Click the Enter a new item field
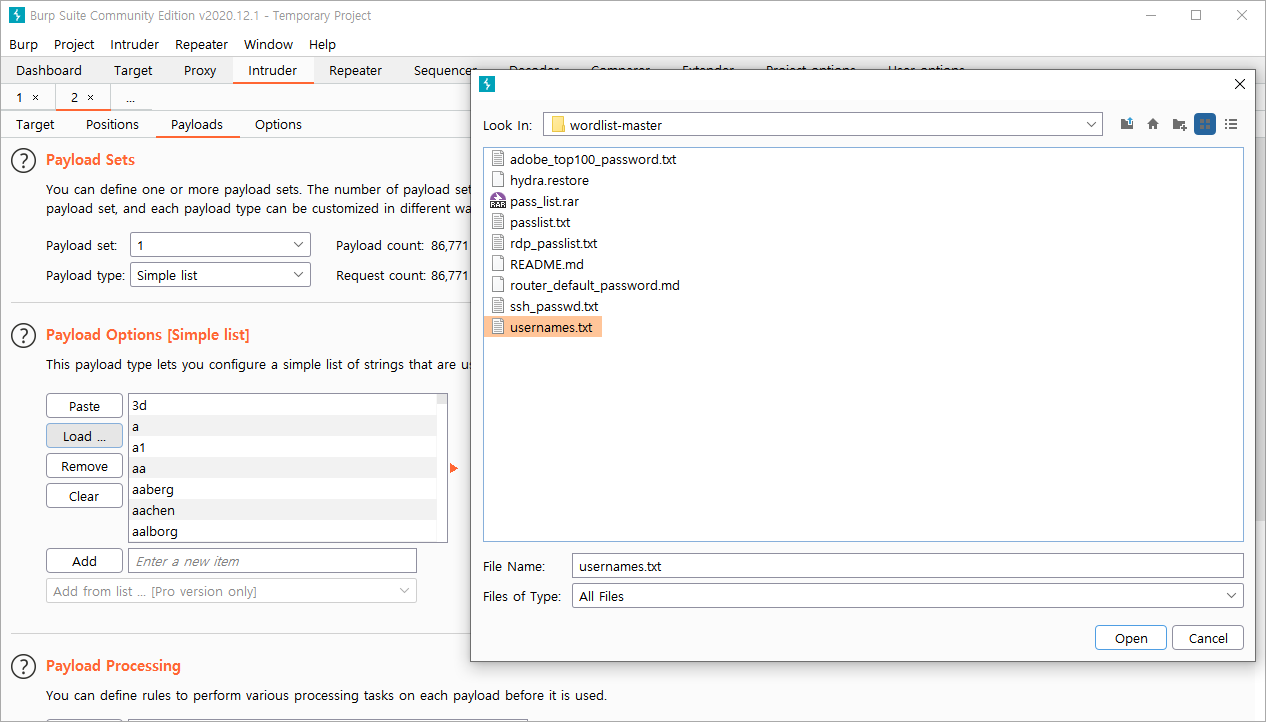Viewport: 1266px width, 722px height. click(272, 561)
